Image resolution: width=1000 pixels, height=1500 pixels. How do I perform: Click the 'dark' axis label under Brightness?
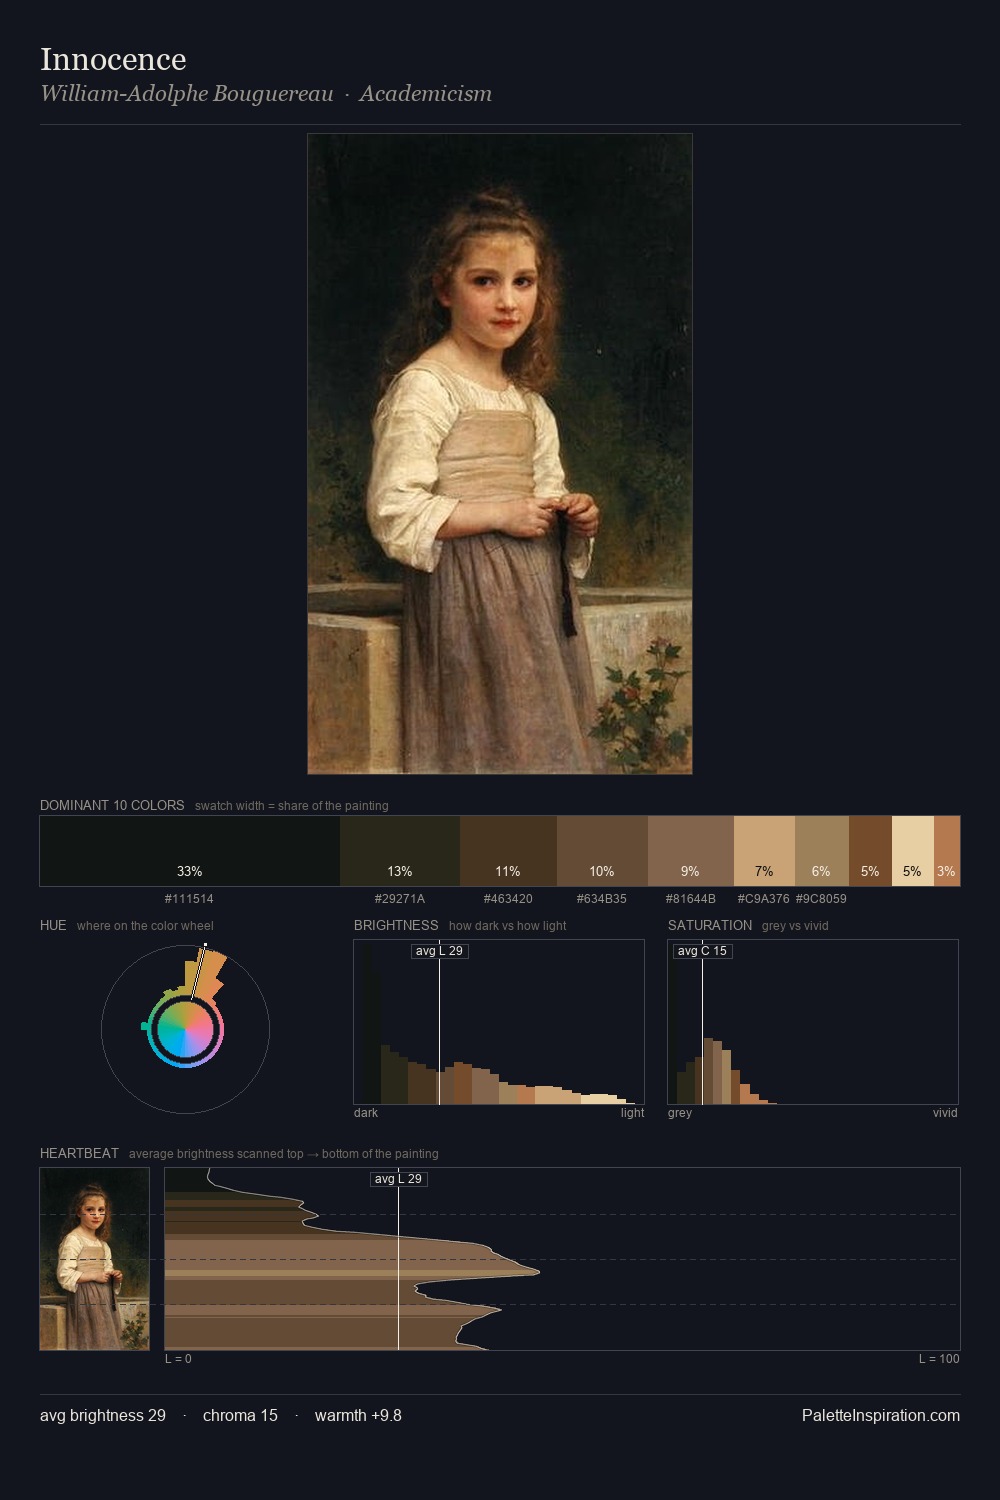point(366,1113)
